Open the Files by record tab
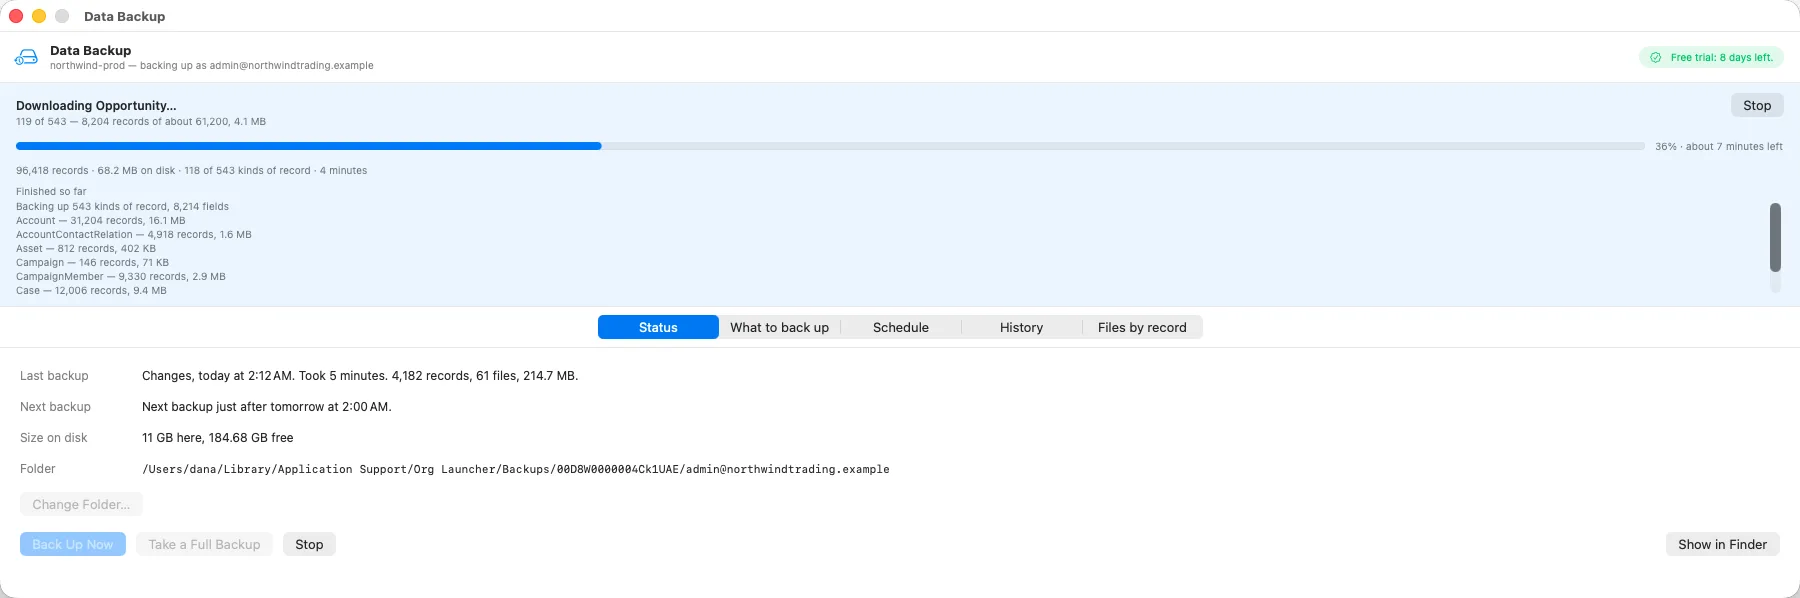Screen dimensions: 1800x598 1142,327
